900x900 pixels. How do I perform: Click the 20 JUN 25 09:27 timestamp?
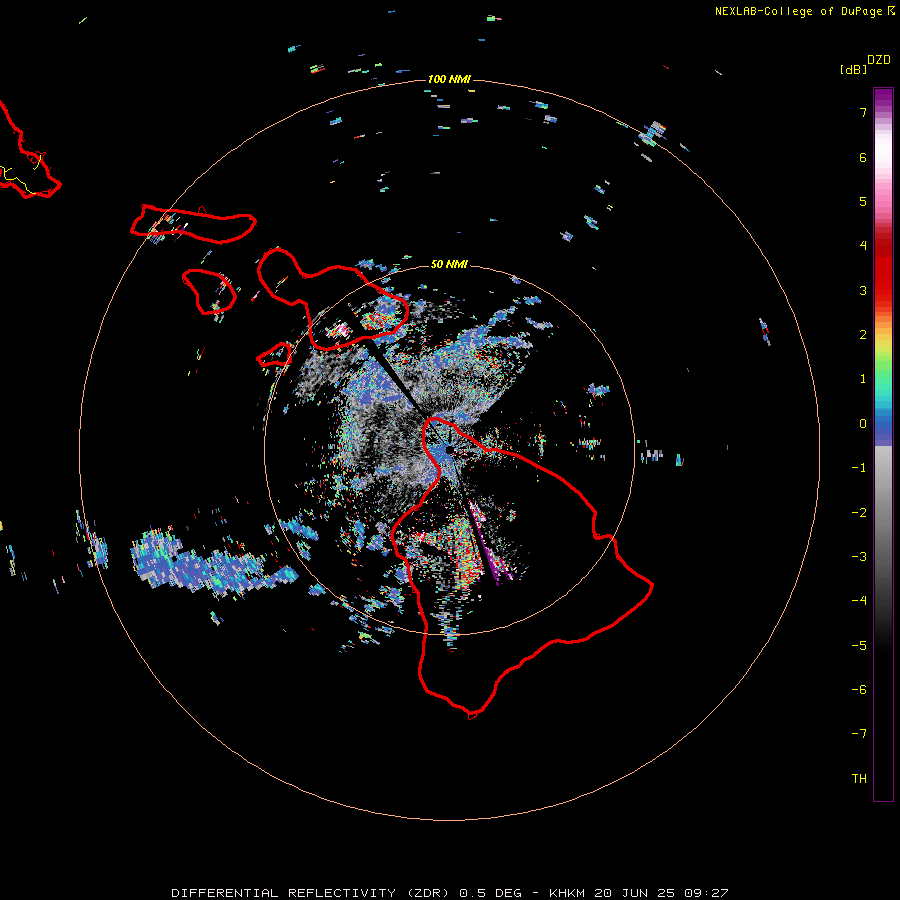coord(661,893)
